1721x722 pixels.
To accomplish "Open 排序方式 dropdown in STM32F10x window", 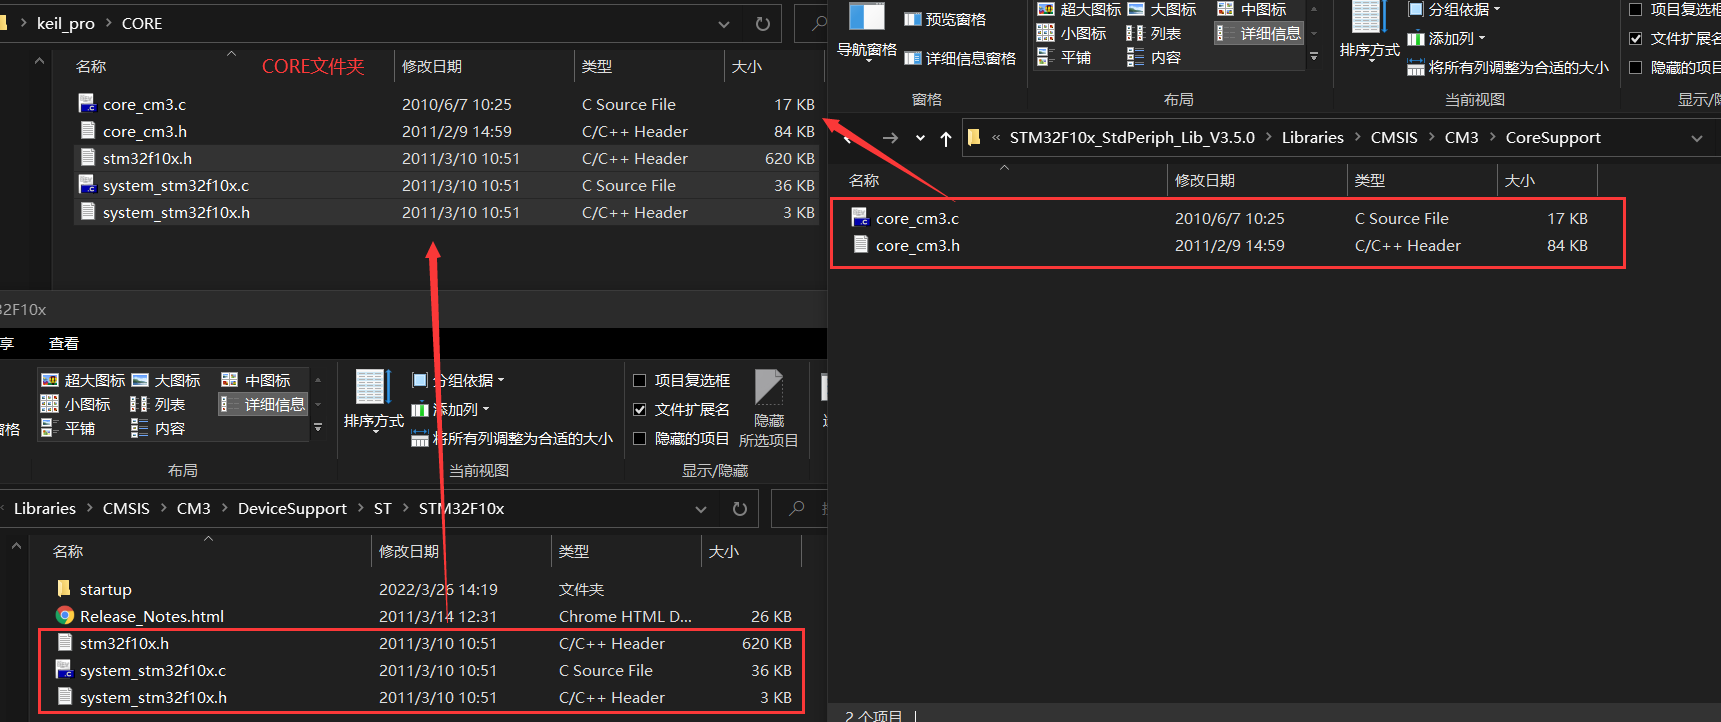I will pyautogui.click(x=374, y=403).
